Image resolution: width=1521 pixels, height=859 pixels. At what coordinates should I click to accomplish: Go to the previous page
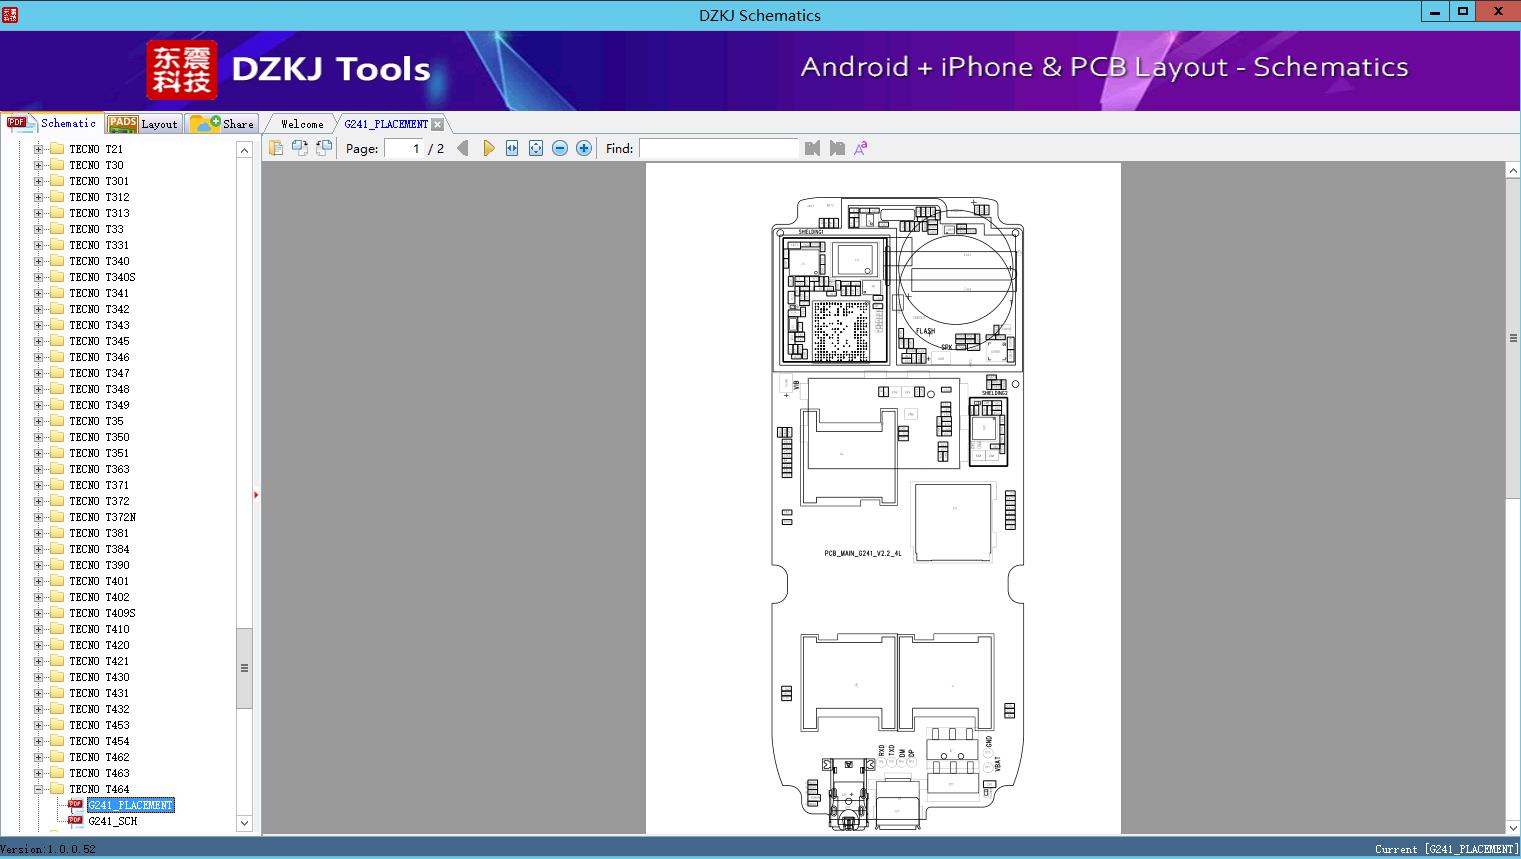(x=463, y=148)
